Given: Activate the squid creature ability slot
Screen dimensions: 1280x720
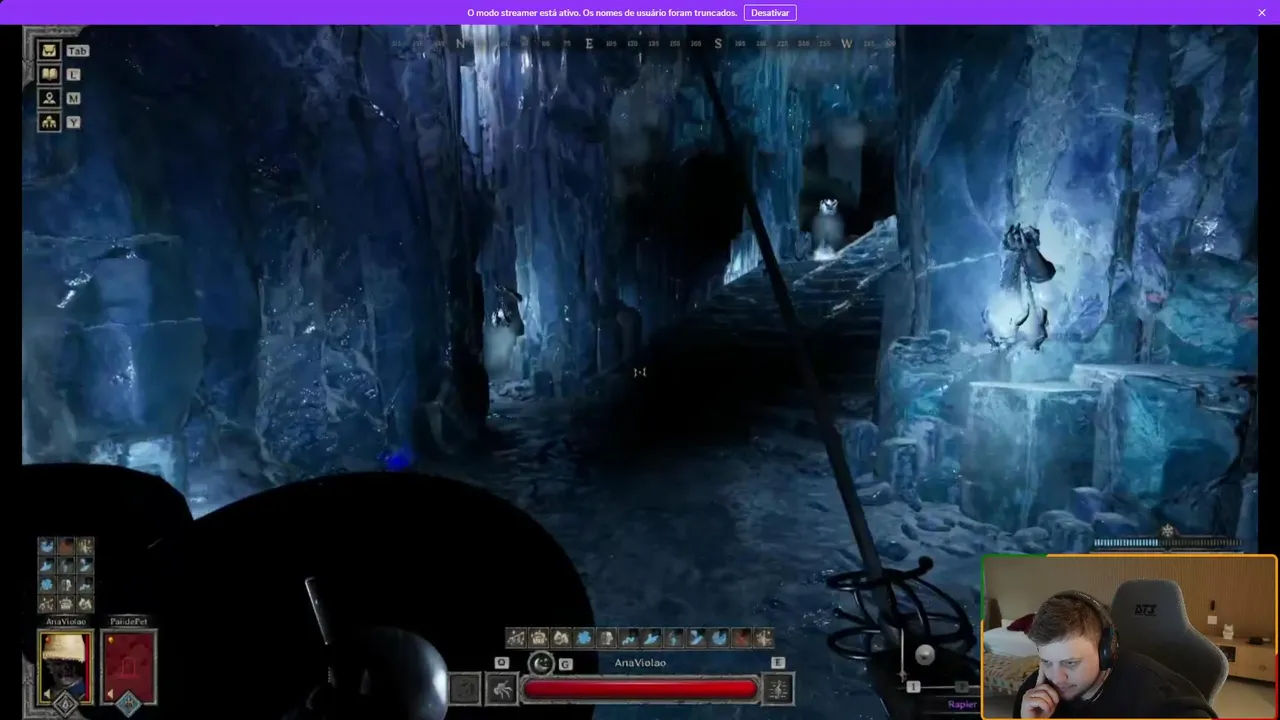Looking at the screenshot, I should point(501,689).
